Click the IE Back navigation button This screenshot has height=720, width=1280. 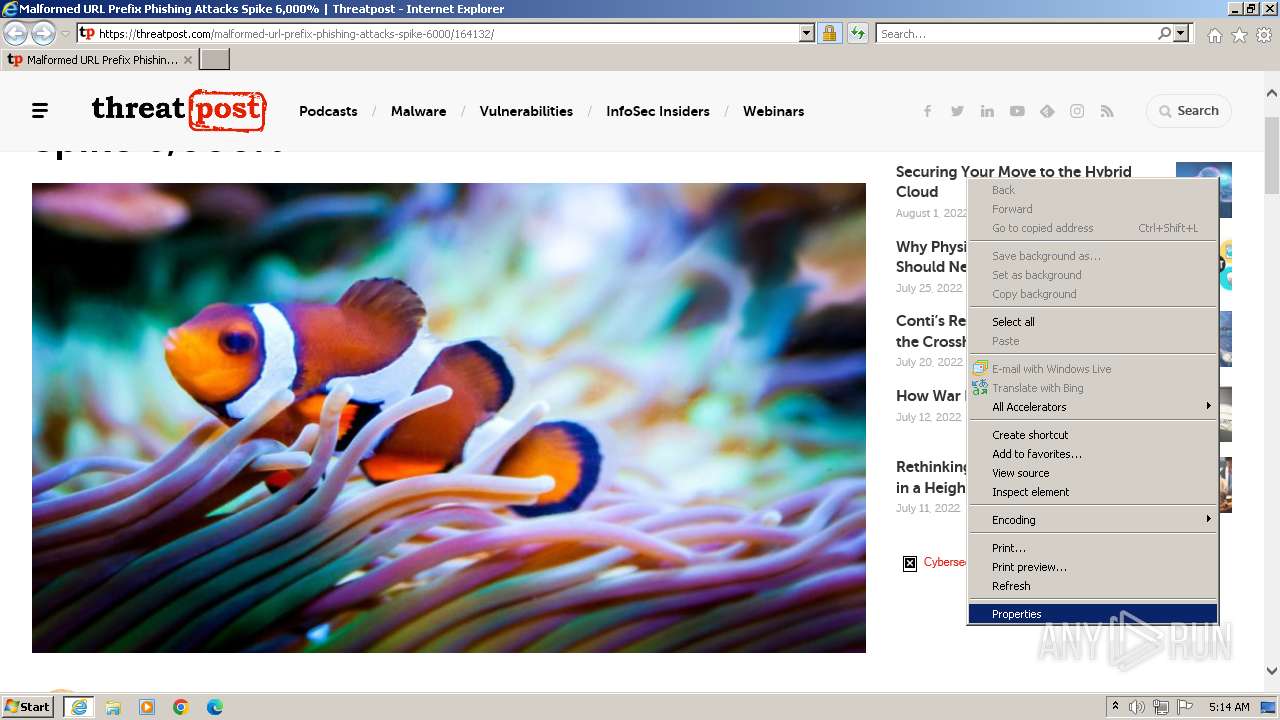pyautogui.click(x=16, y=33)
